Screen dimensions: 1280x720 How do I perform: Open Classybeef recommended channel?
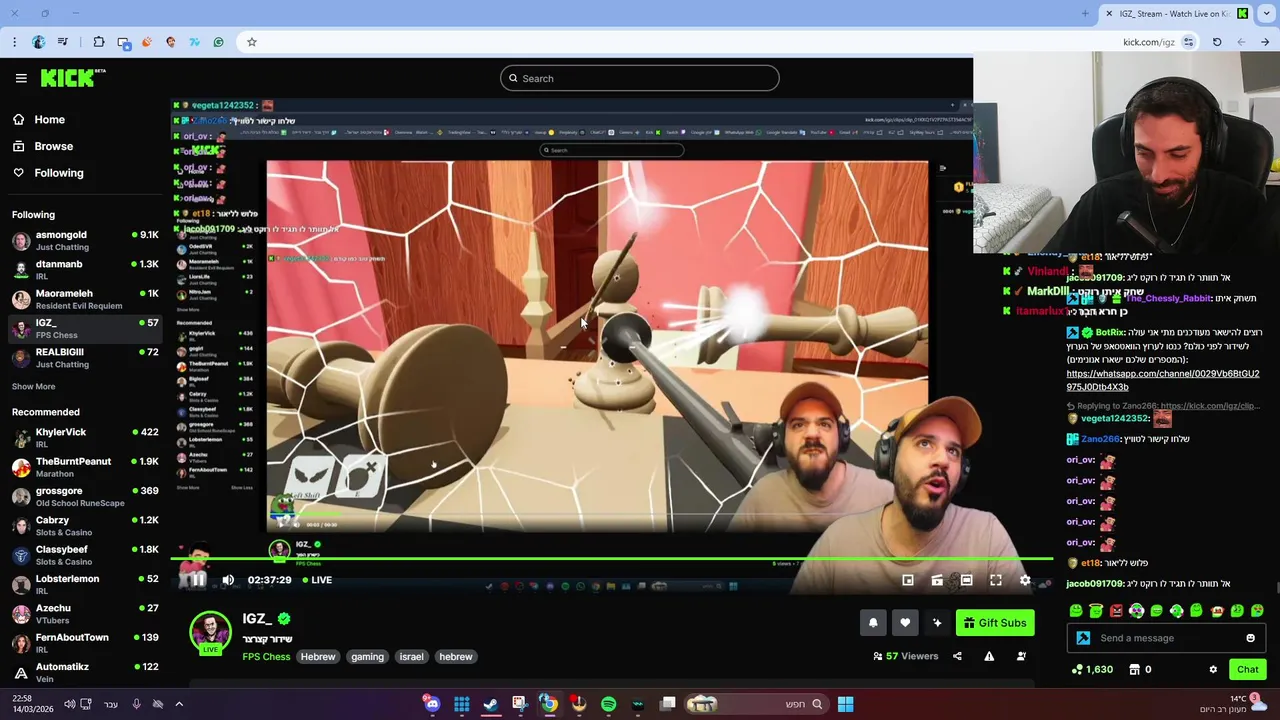84,555
